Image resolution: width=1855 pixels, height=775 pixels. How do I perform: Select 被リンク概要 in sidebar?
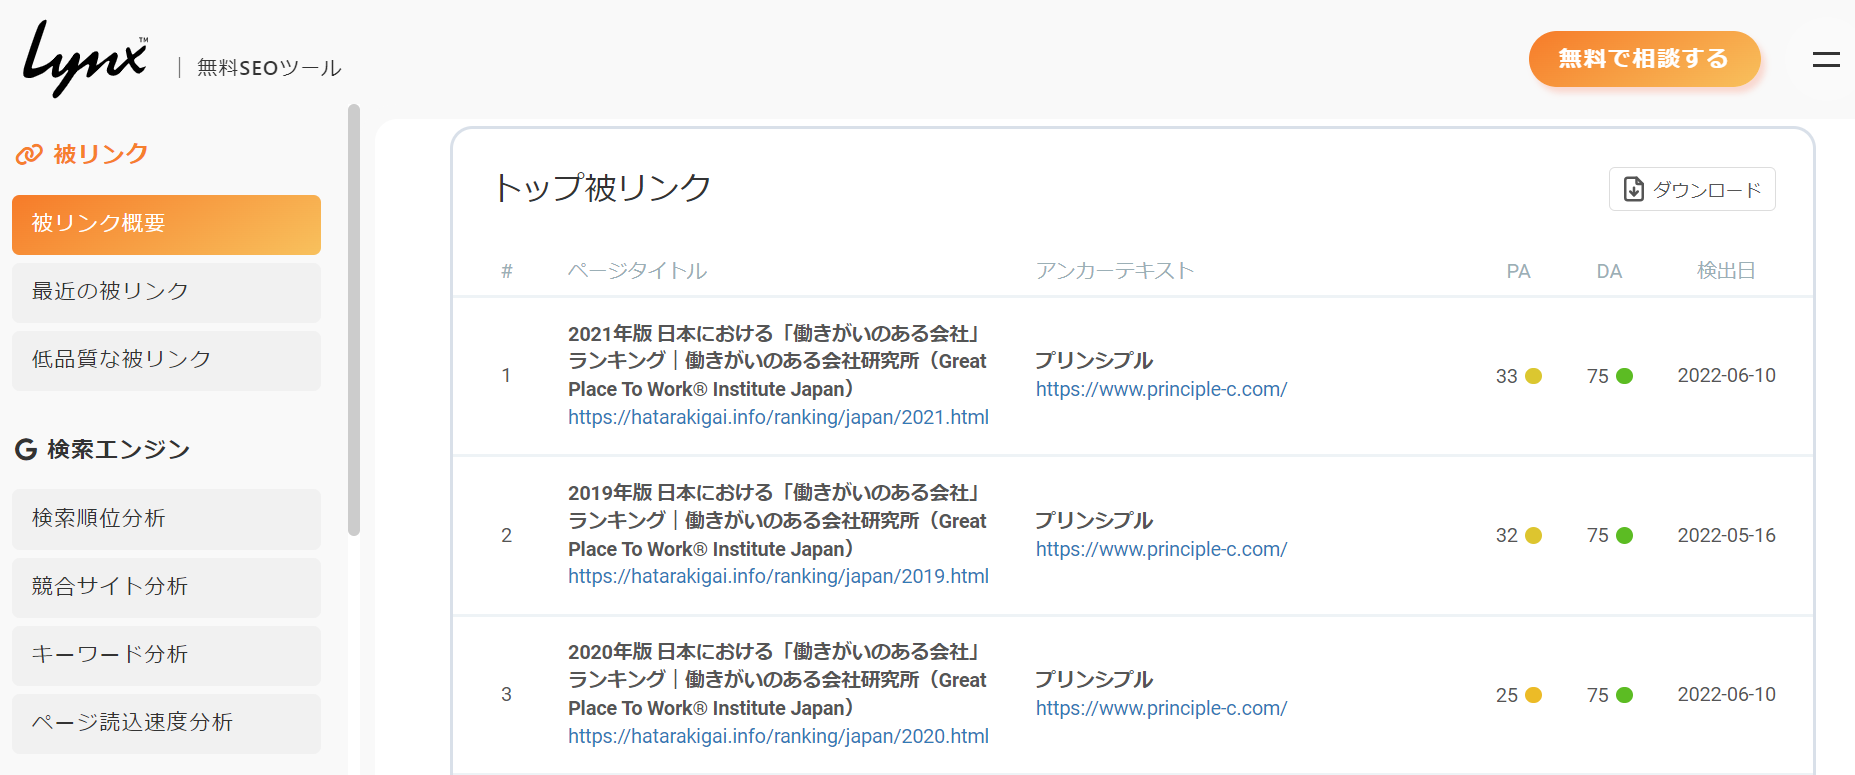(166, 224)
